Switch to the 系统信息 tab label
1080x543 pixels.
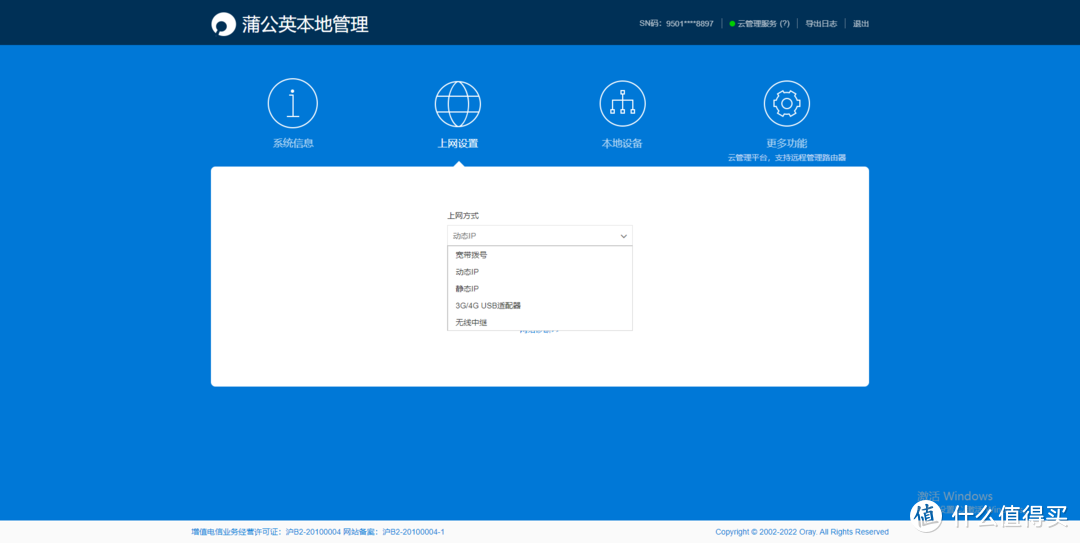[x=293, y=143]
